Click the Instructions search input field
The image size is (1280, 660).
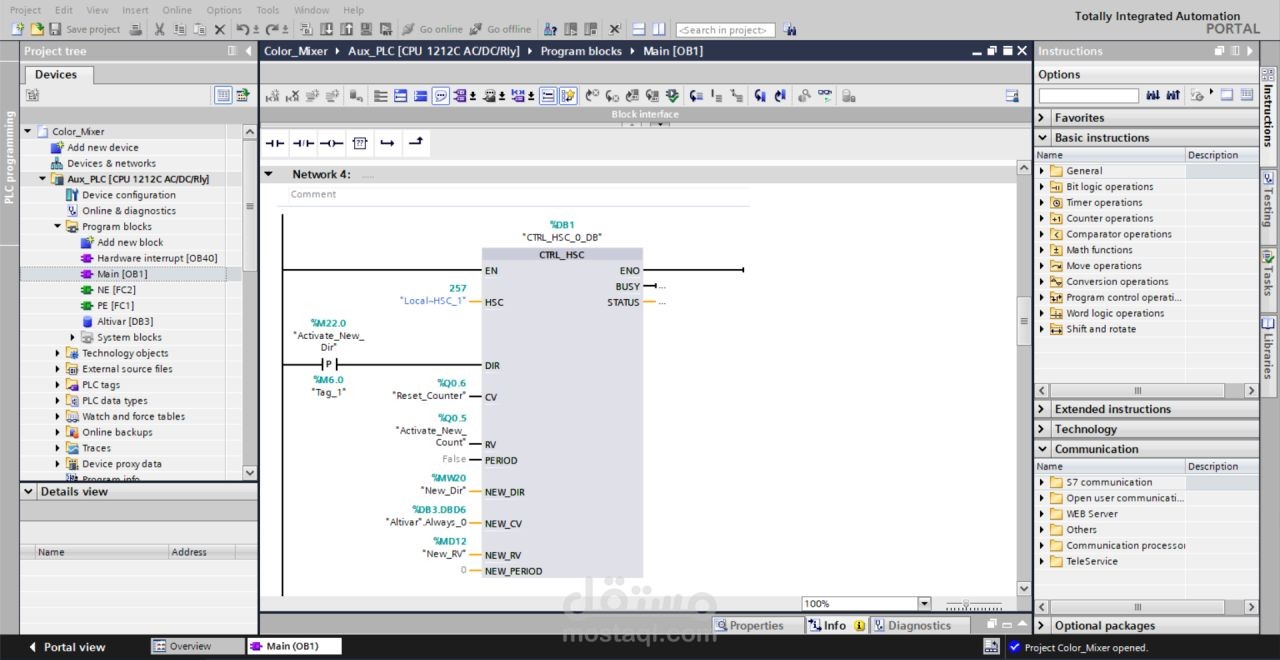coord(1088,96)
